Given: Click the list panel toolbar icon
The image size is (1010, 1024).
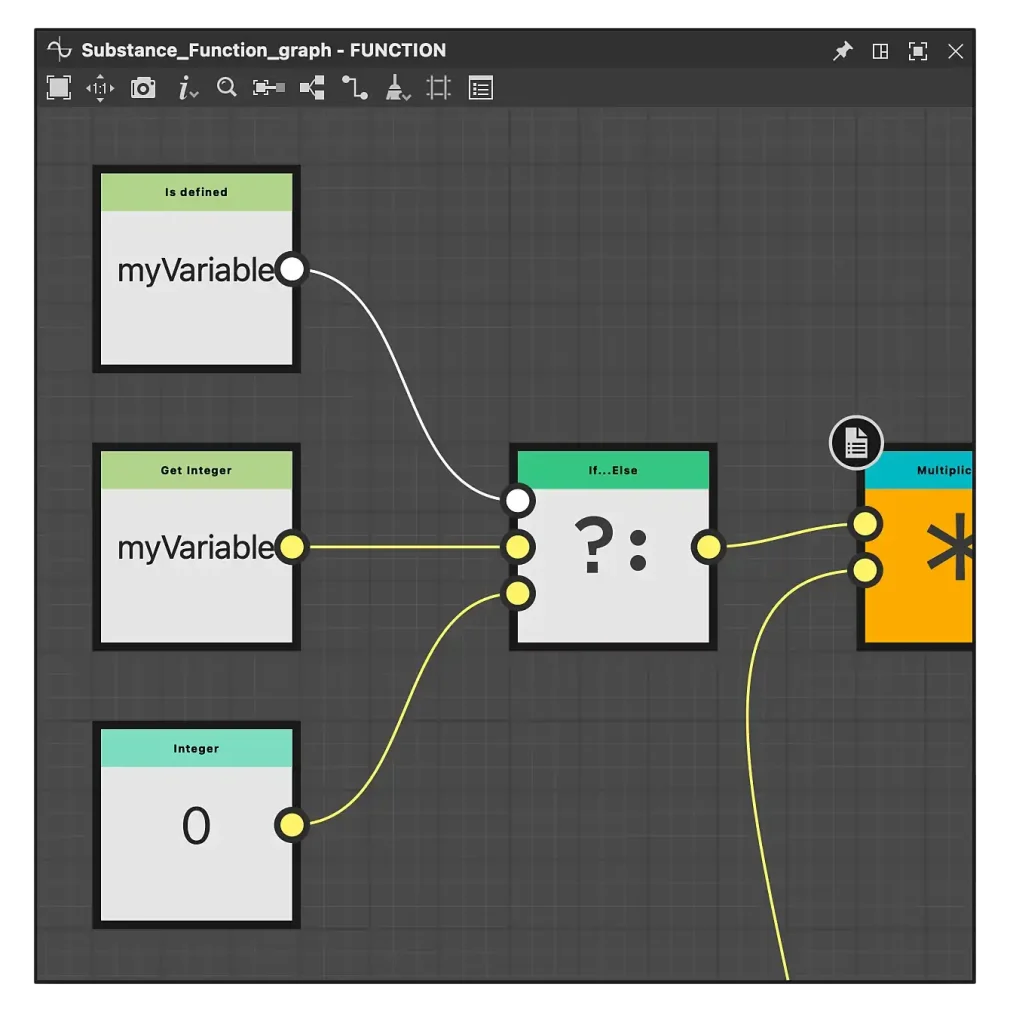Looking at the screenshot, I should (x=481, y=89).
